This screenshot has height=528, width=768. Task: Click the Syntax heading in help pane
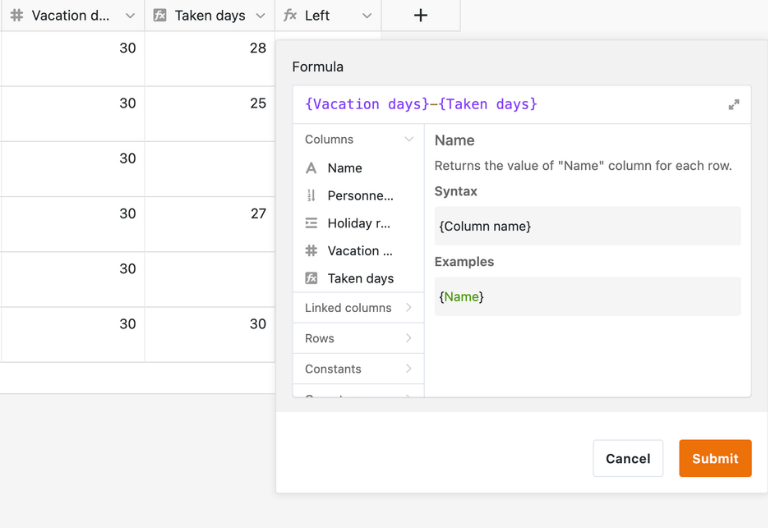click(456, 191)
